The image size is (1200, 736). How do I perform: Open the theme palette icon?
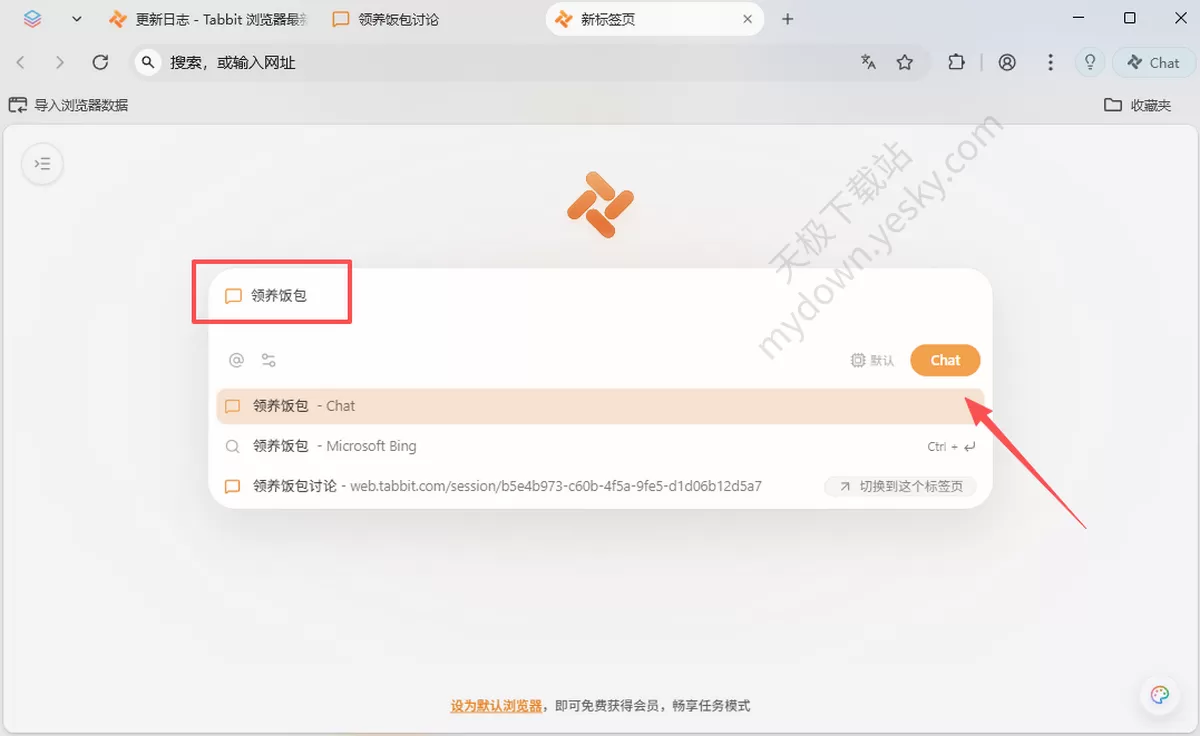point(1160,695)
